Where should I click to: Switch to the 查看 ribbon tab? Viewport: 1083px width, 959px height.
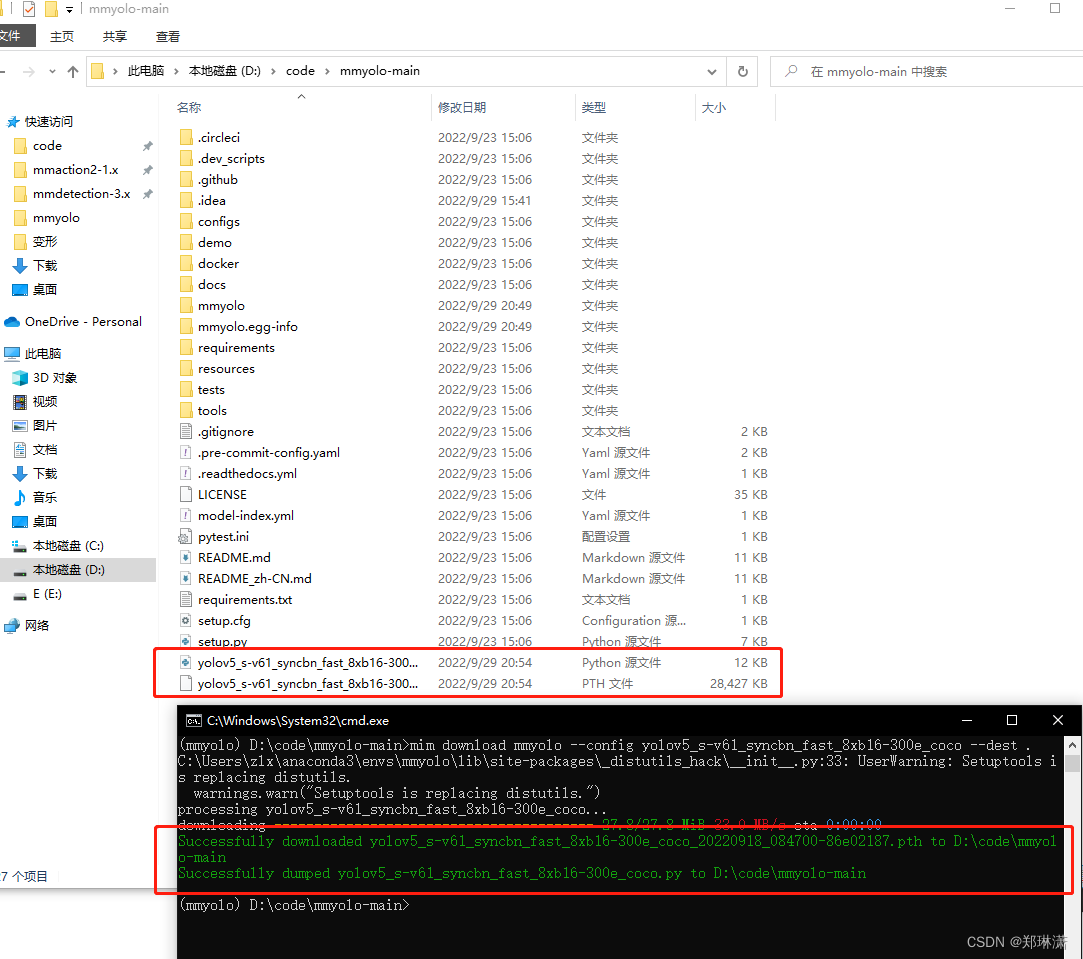167,35
